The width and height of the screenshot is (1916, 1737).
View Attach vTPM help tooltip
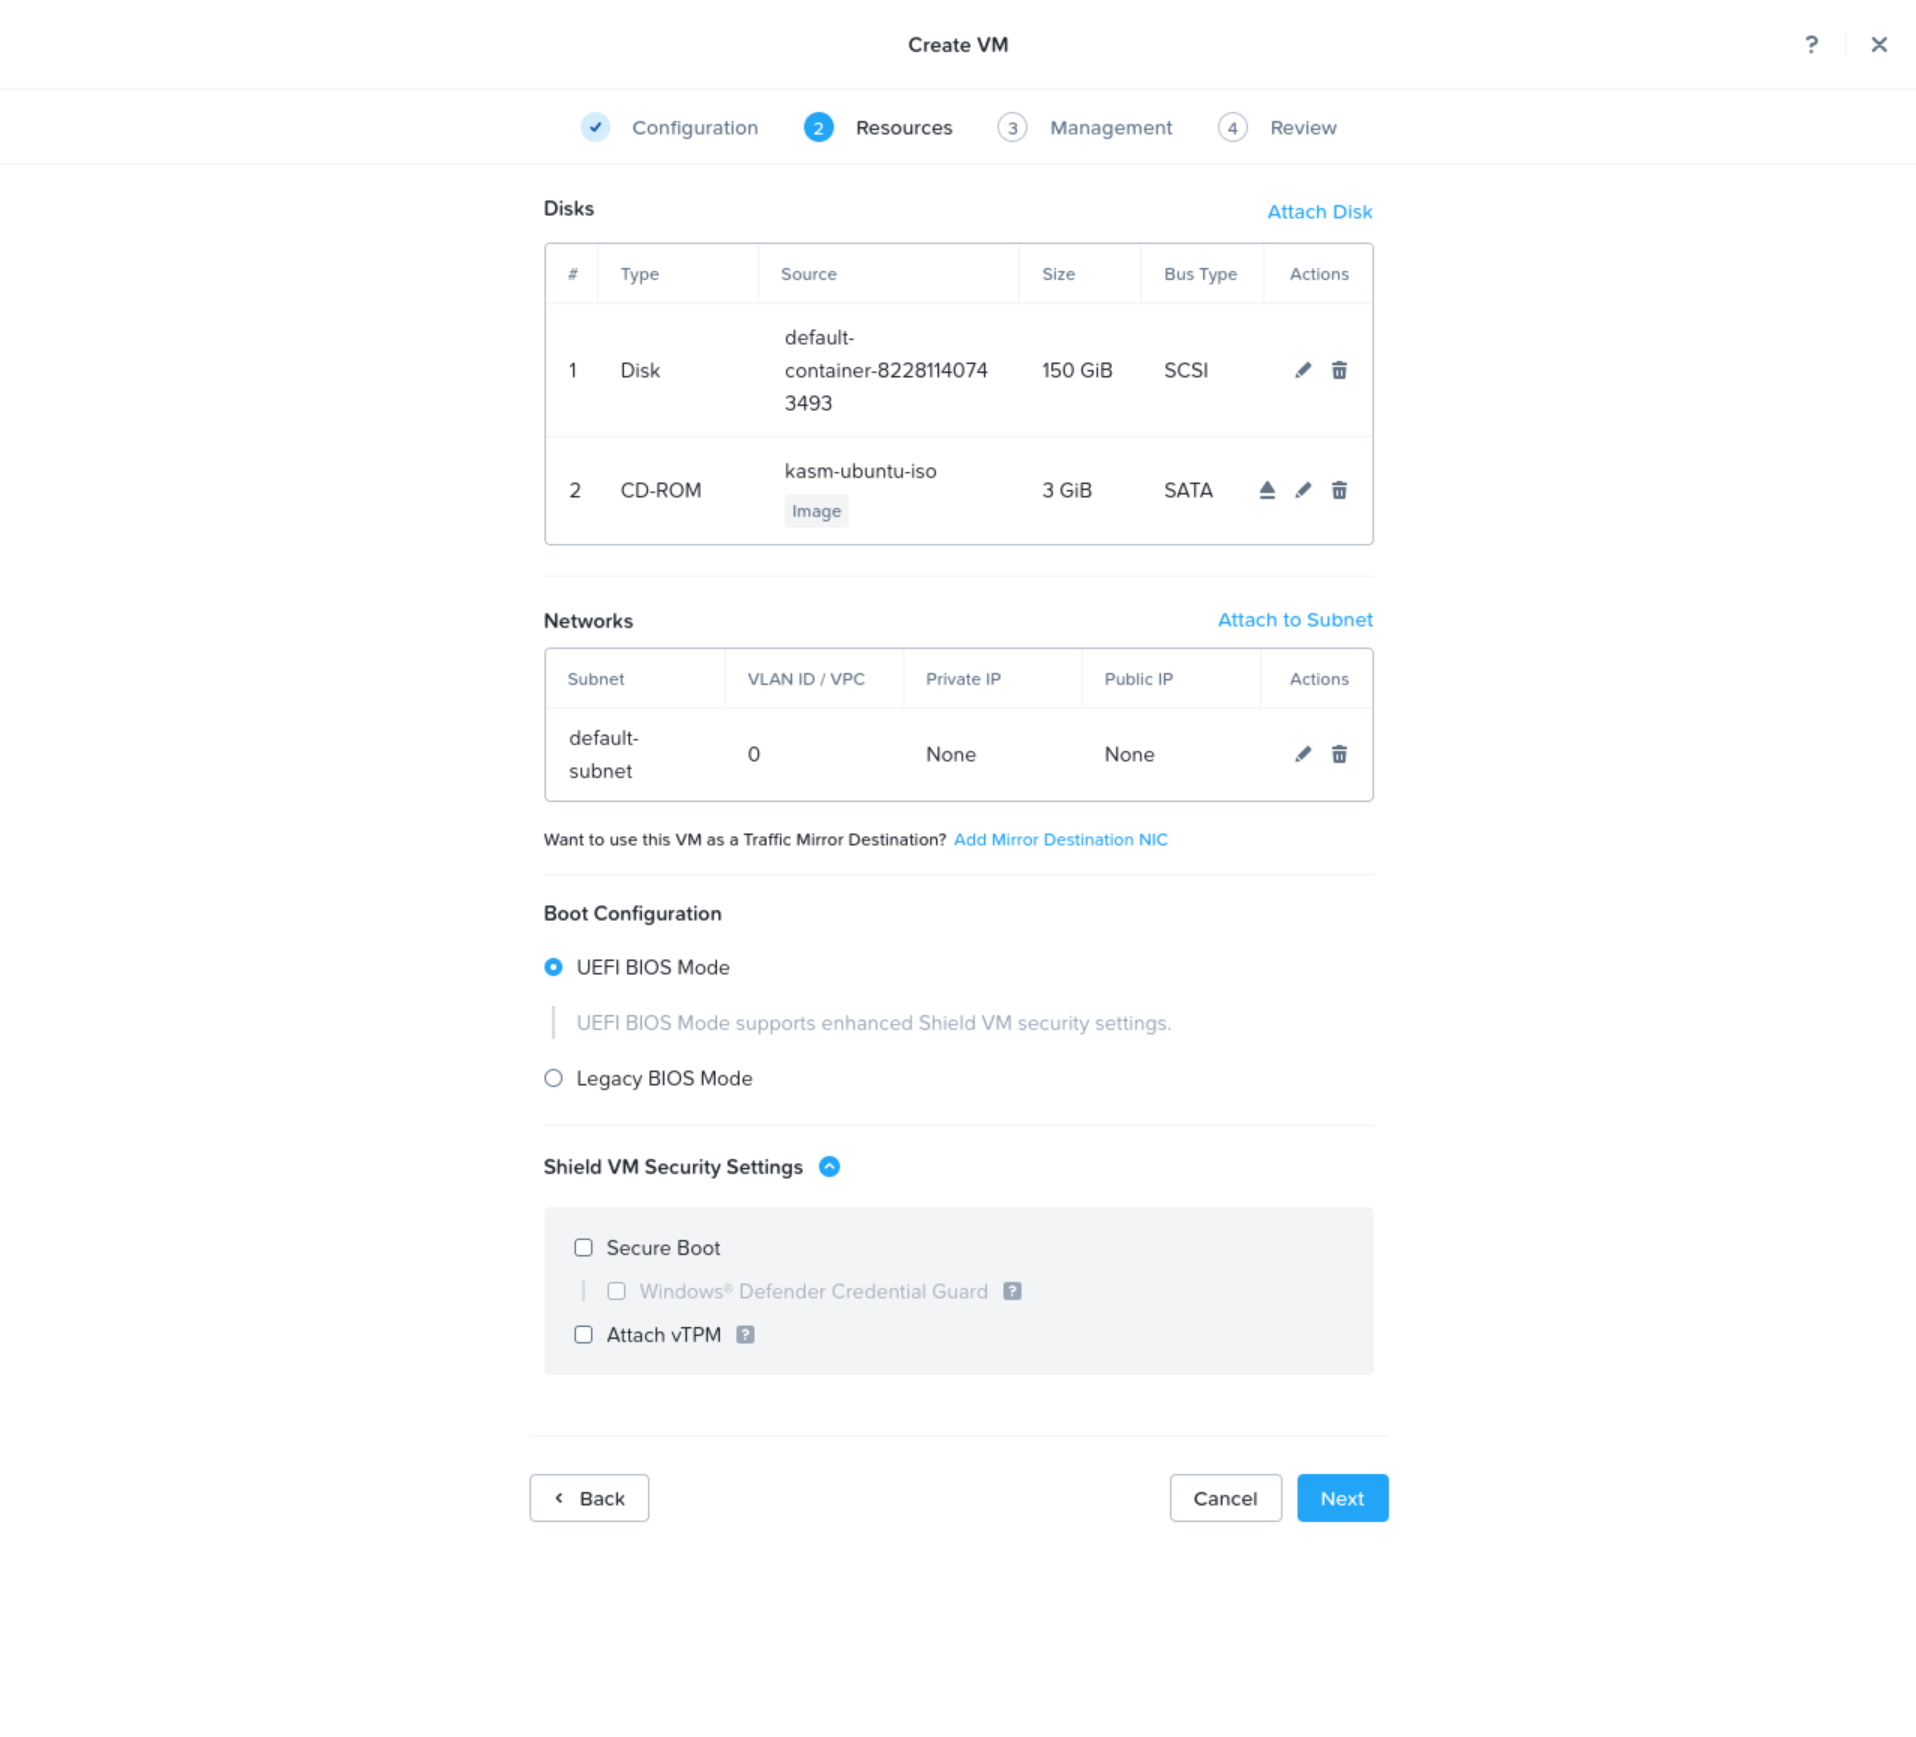coord(745,1334)
